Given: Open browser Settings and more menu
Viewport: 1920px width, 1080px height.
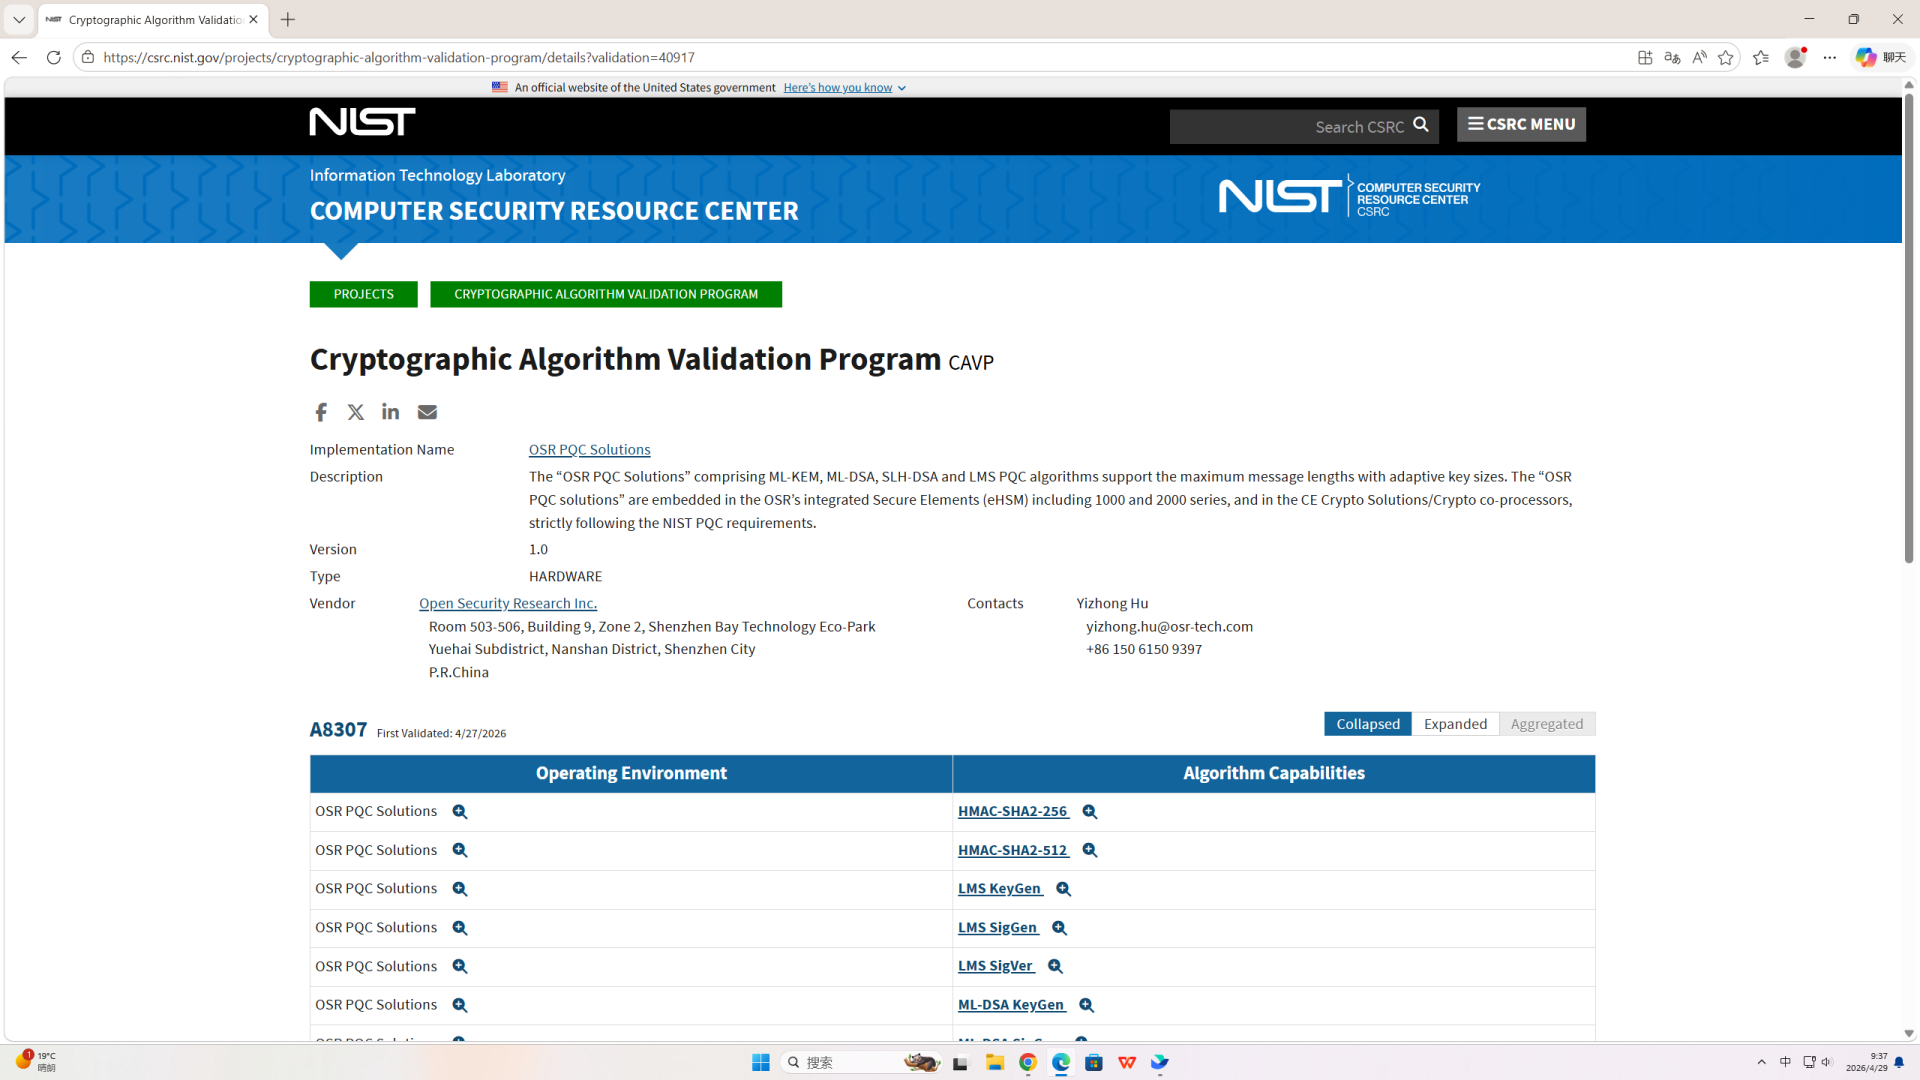Looking at the screenshot, I should tap(1830, 57).
